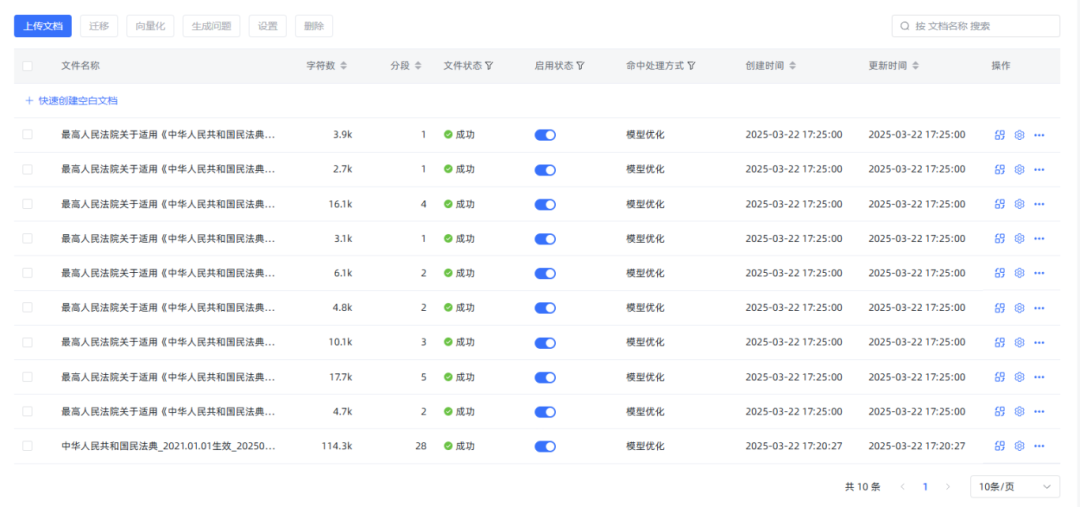Click the 共 10 条 total count text
This screenshot has height=507, width=1080.
tap(862, 486)
